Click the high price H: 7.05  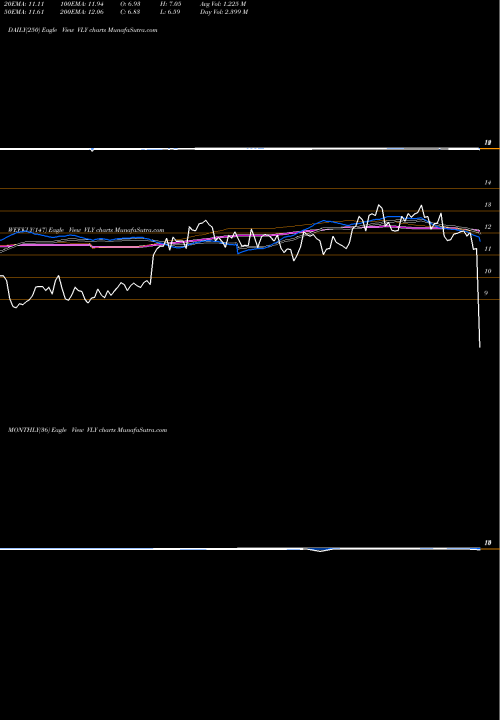coord(170,4)
